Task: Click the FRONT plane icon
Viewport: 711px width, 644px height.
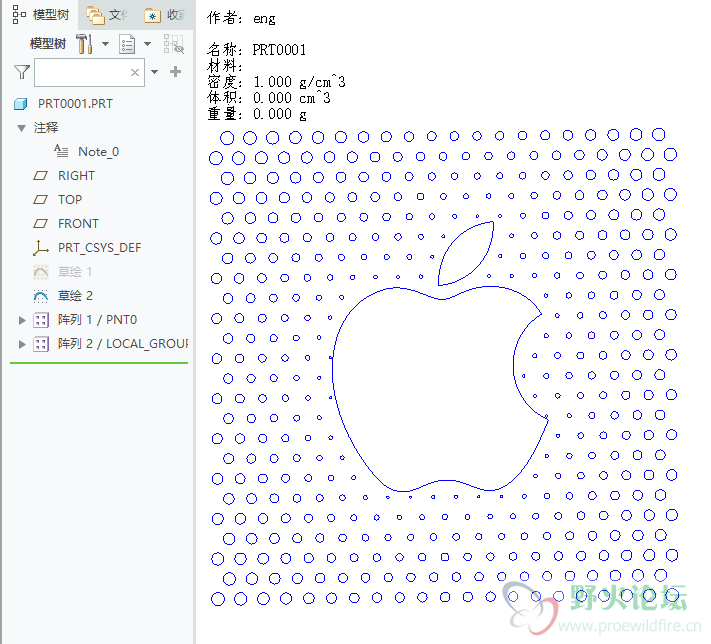Action: (x=41, y=224)
